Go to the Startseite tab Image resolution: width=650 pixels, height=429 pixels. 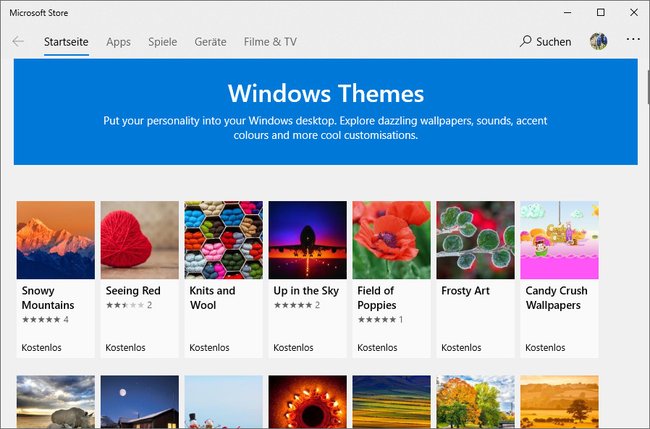pyautogui.click(x=66, y=42)
